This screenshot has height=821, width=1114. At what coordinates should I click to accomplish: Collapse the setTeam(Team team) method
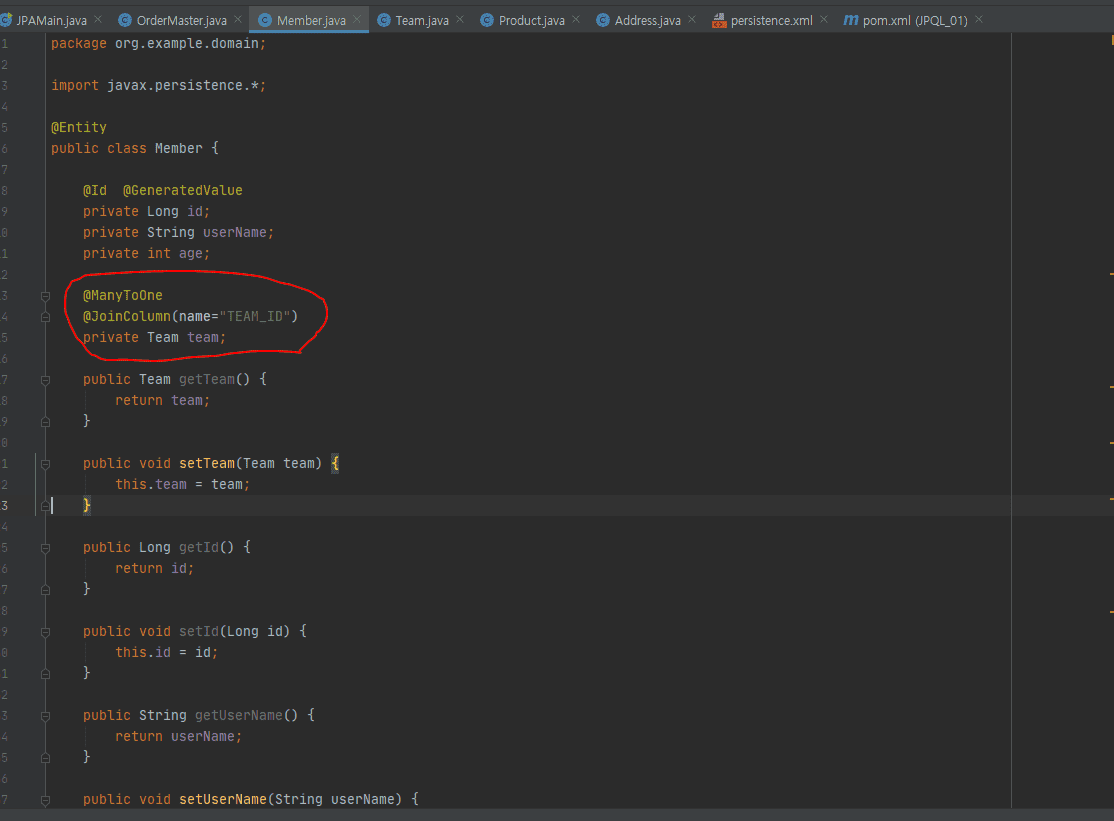[45, 464]
